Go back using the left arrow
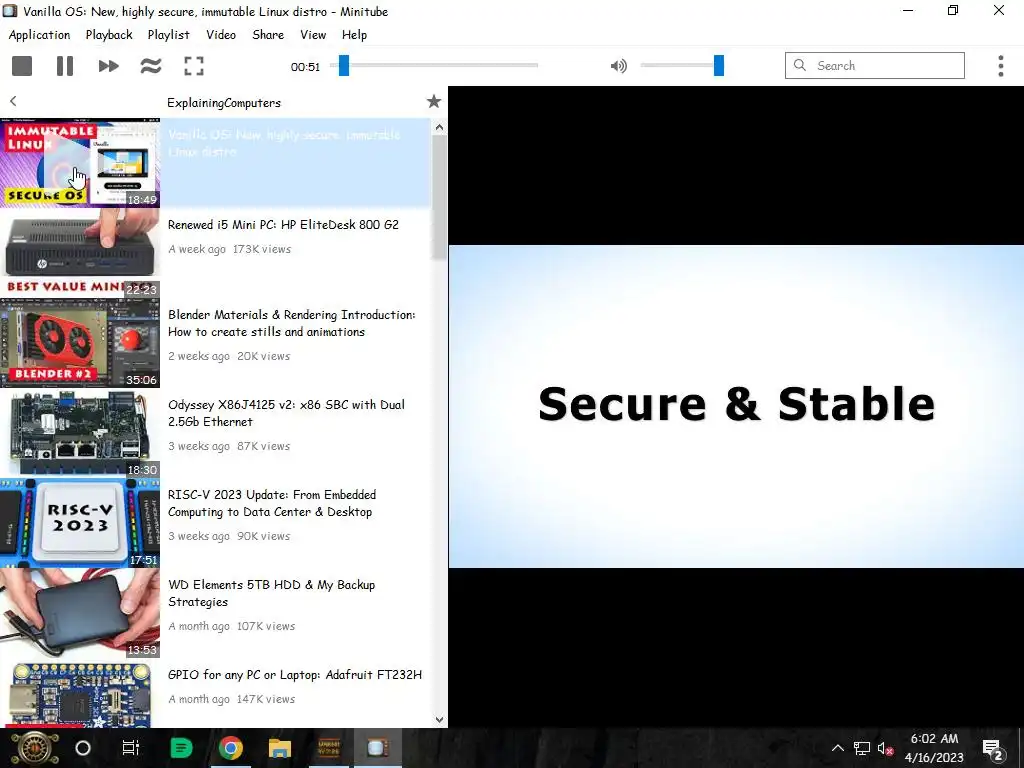The height and width of the screenshot is (768, 1024). coord(13,101)
